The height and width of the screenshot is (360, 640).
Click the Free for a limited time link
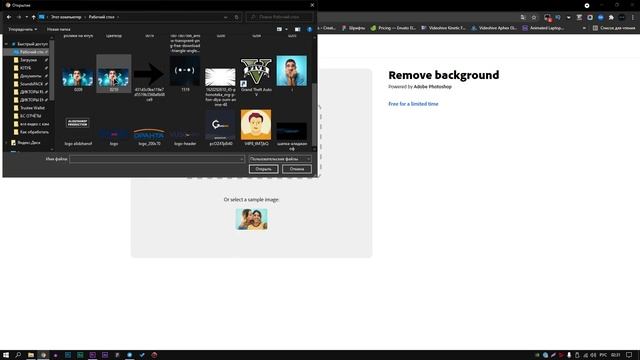413,104
